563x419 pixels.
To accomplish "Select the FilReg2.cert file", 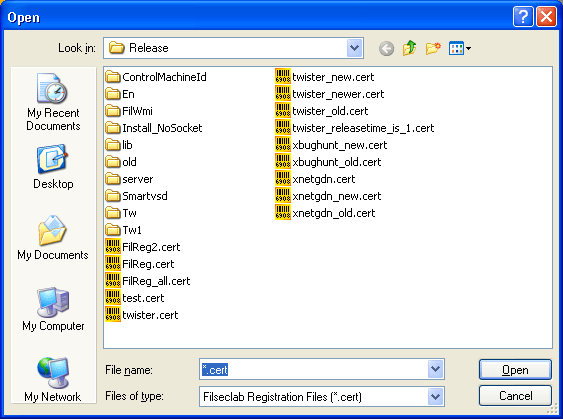I will (143, 247).
